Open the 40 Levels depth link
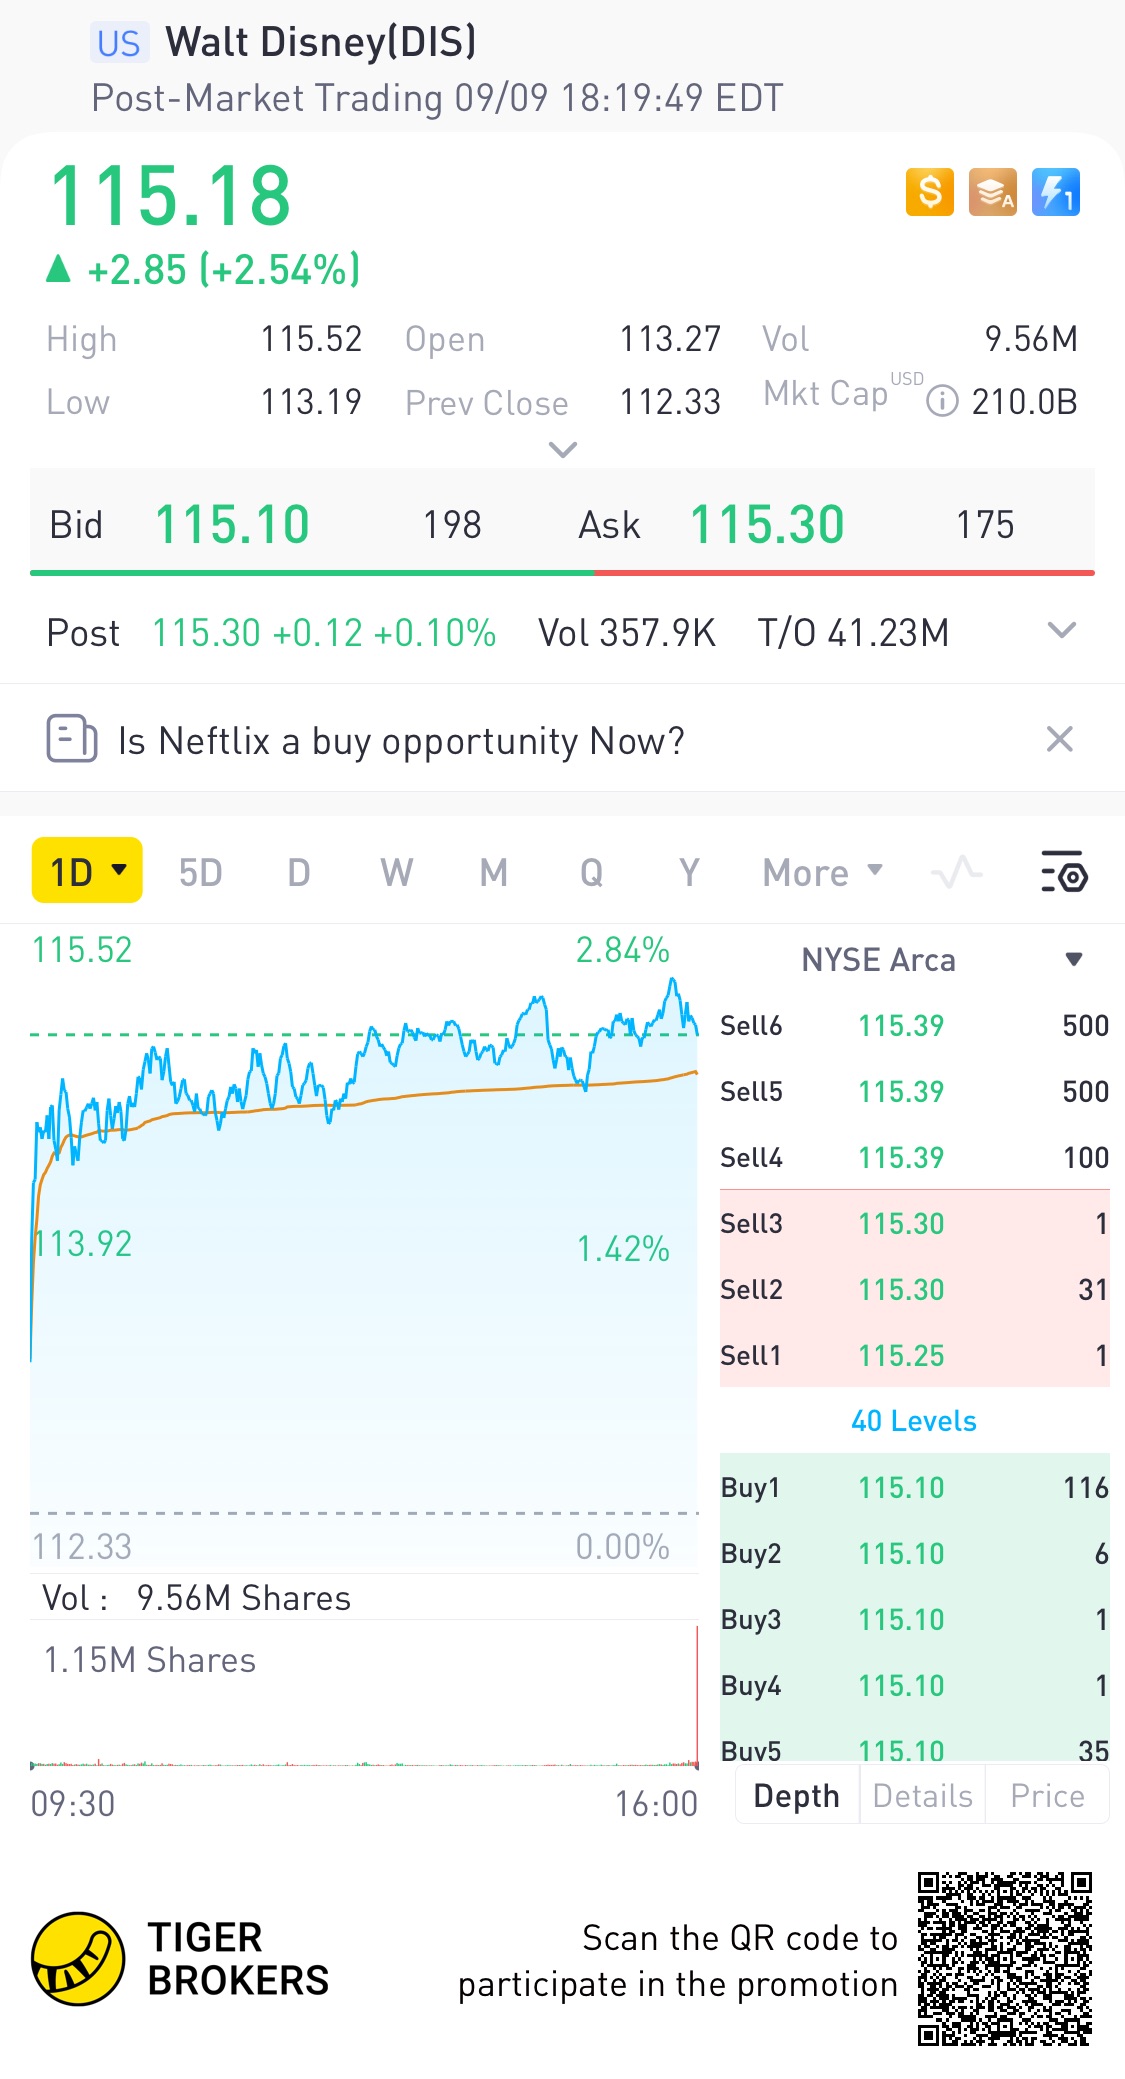The width and height of the screenshot is (1125, 2079). click(913, 1421)
